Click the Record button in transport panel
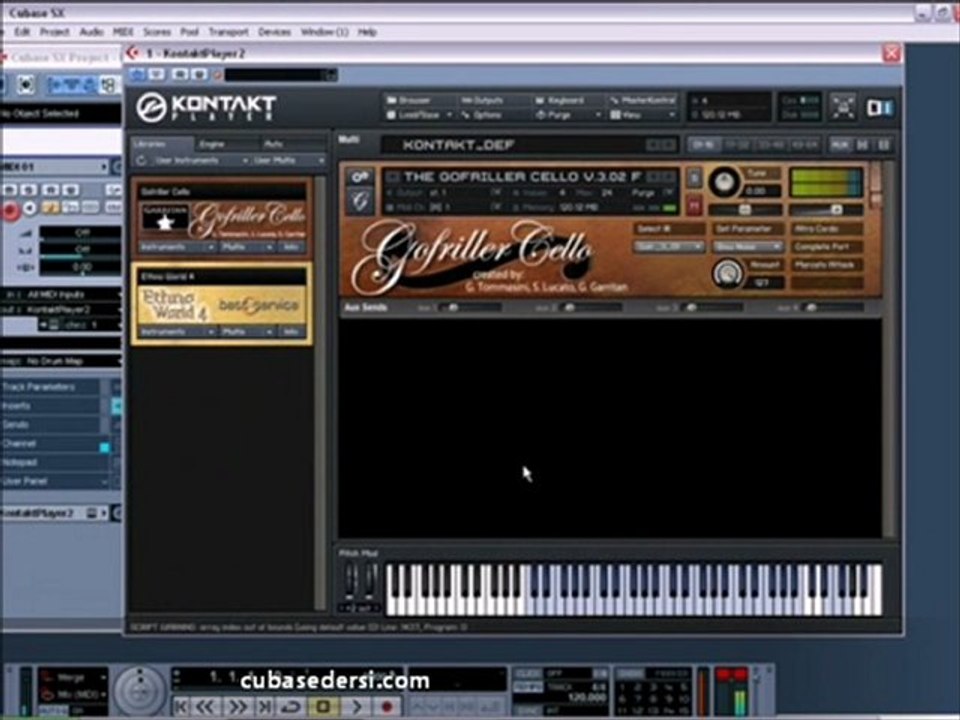960x720 pixels. pyautogui.click(x=387, y=707)
